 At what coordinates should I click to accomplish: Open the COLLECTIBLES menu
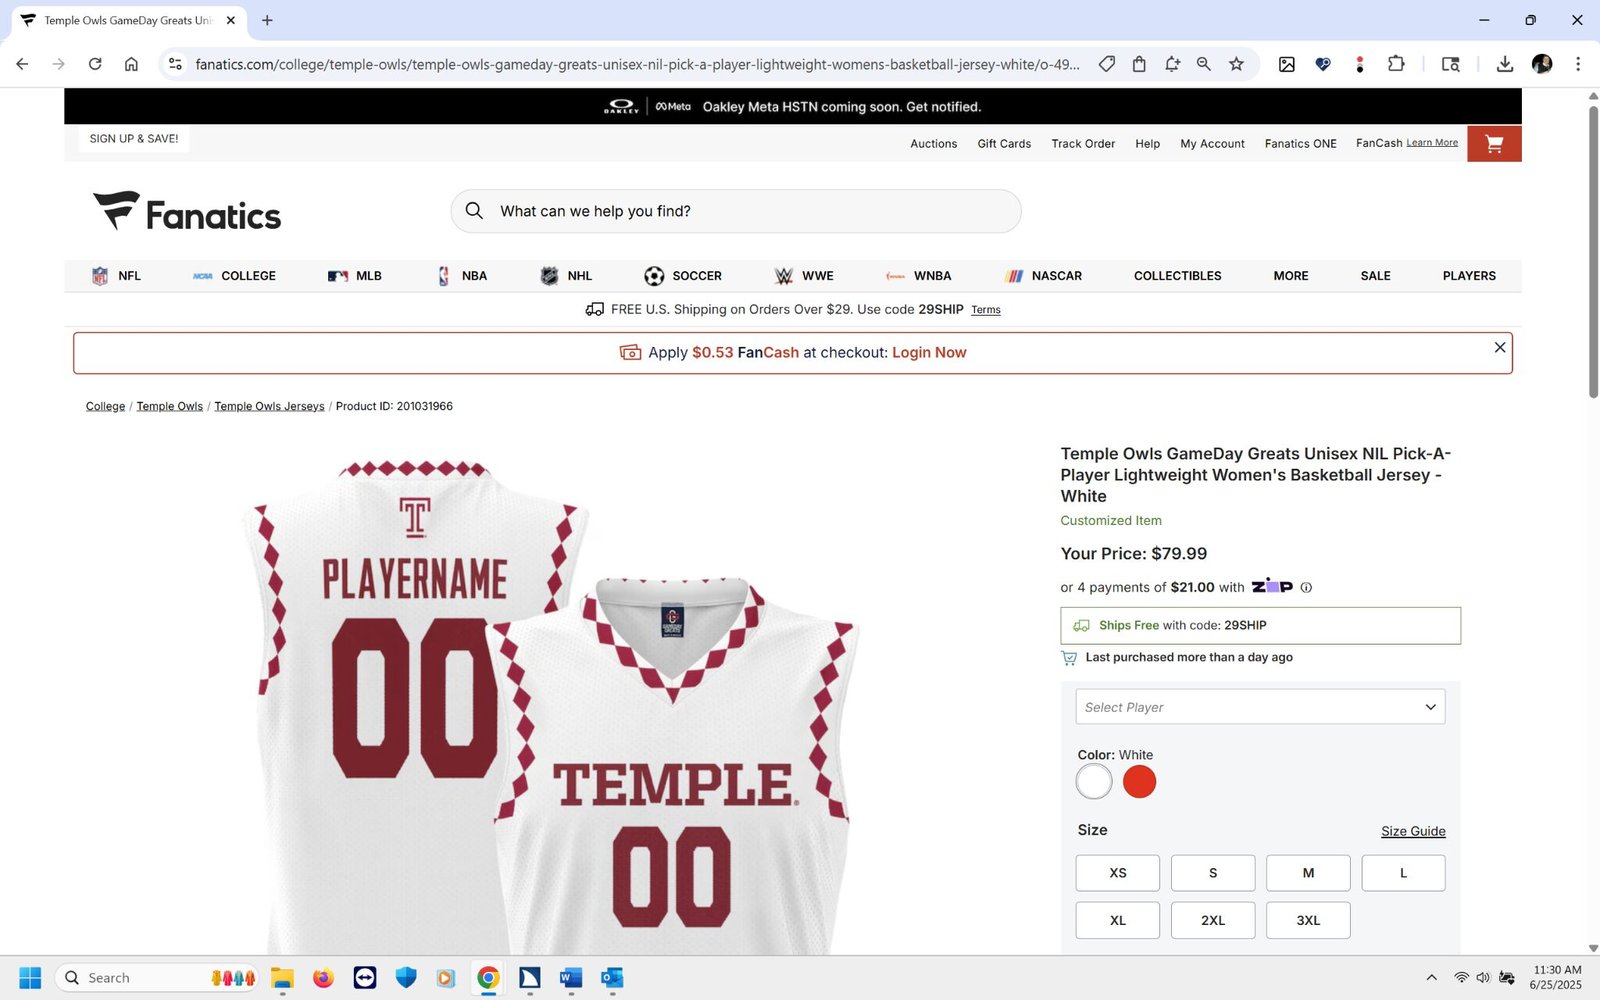(x=1177, y=276)
